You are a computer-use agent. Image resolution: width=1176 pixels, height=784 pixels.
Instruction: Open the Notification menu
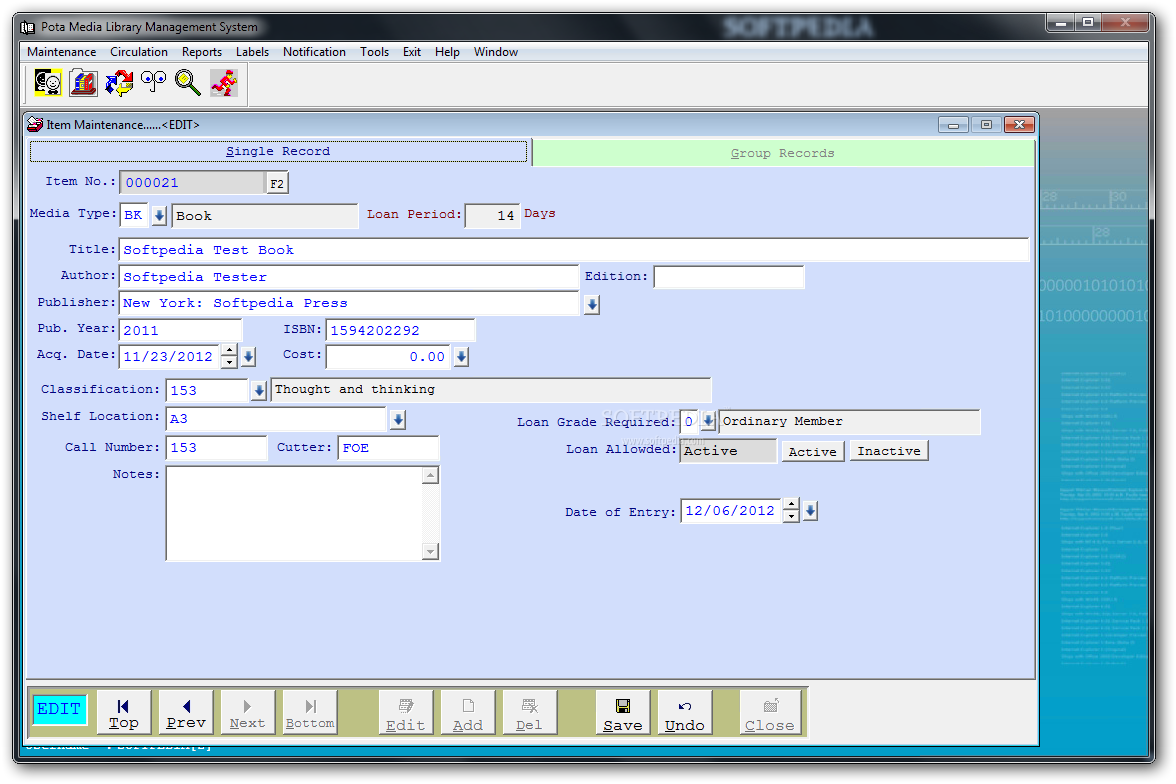pyautogui.click(x=314, y=52)
